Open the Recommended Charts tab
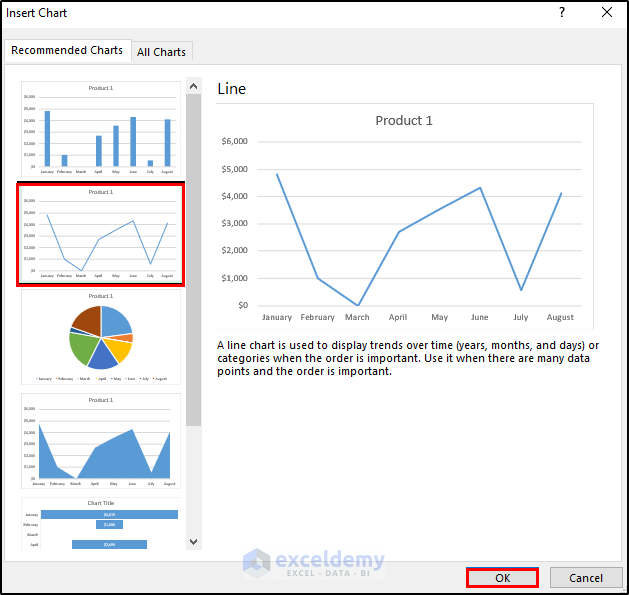The width and height of the screenshot is (629, 595). tap(67, 50)
